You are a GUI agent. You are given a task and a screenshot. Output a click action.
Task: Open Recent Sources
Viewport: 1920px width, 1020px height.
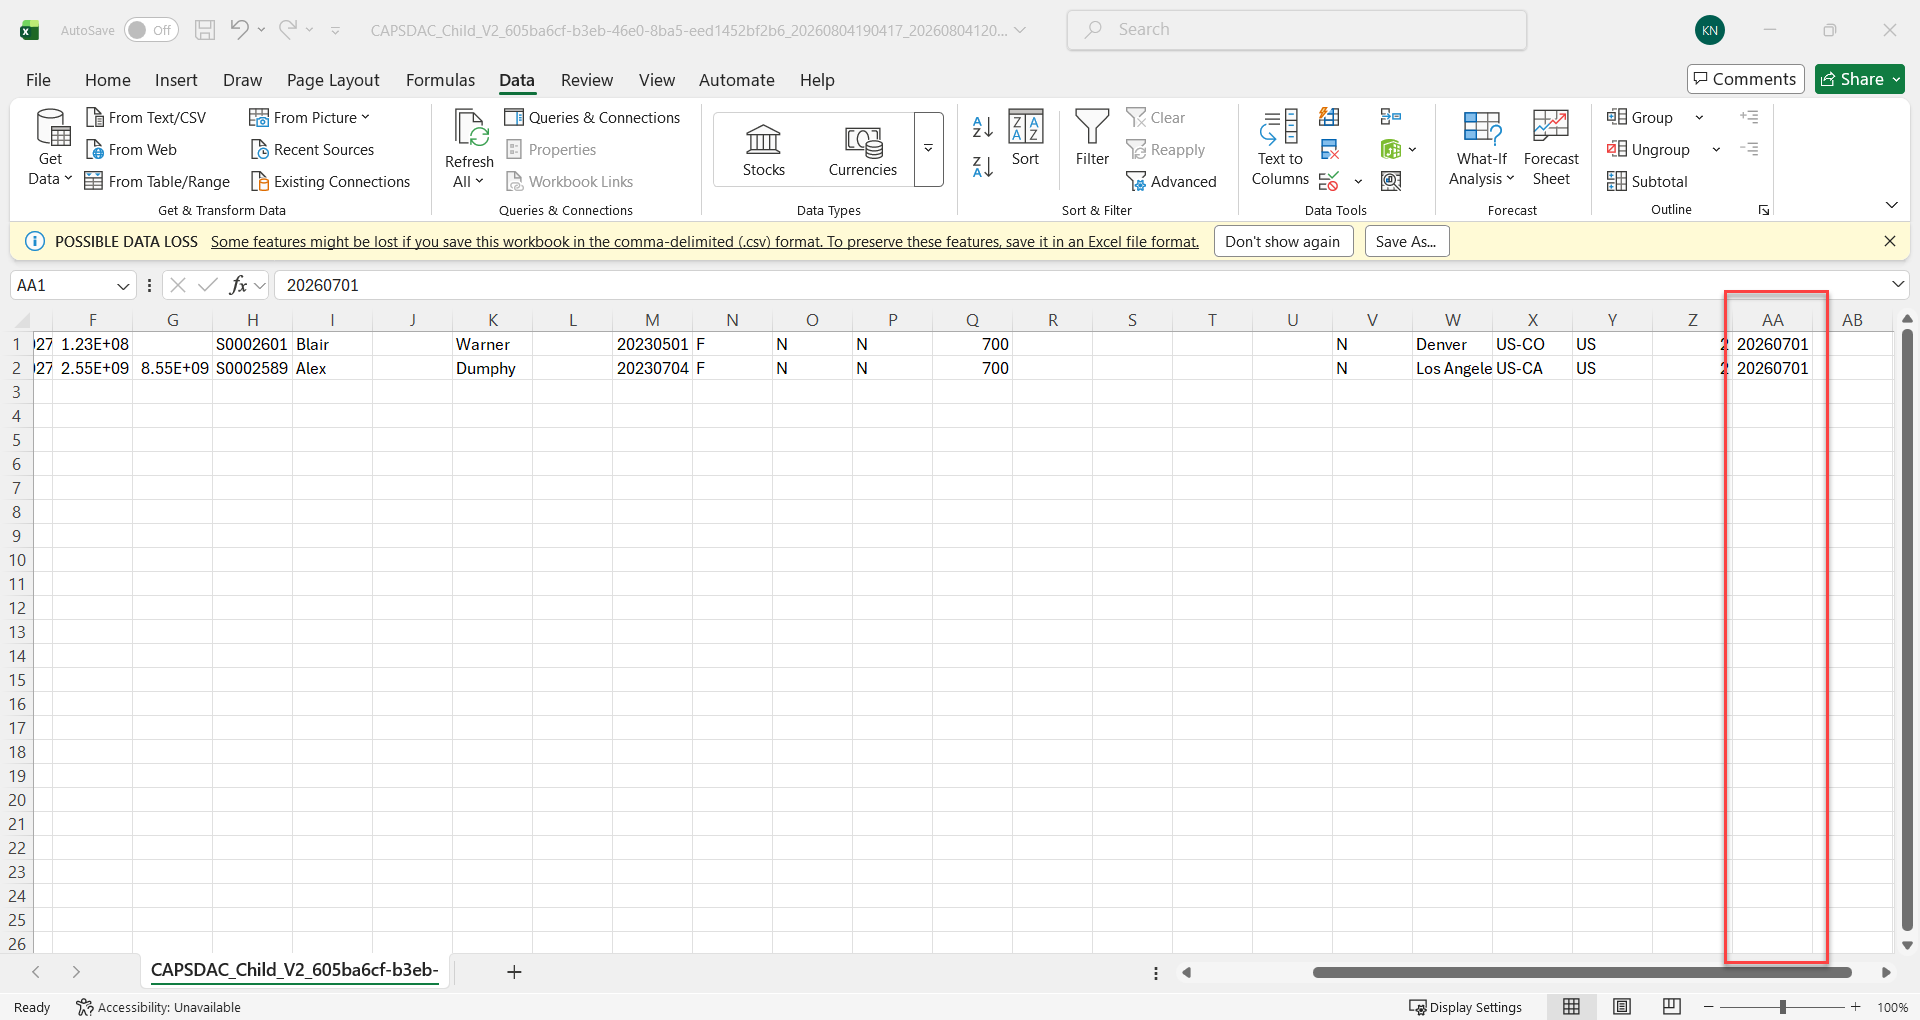tap(312, 150)
